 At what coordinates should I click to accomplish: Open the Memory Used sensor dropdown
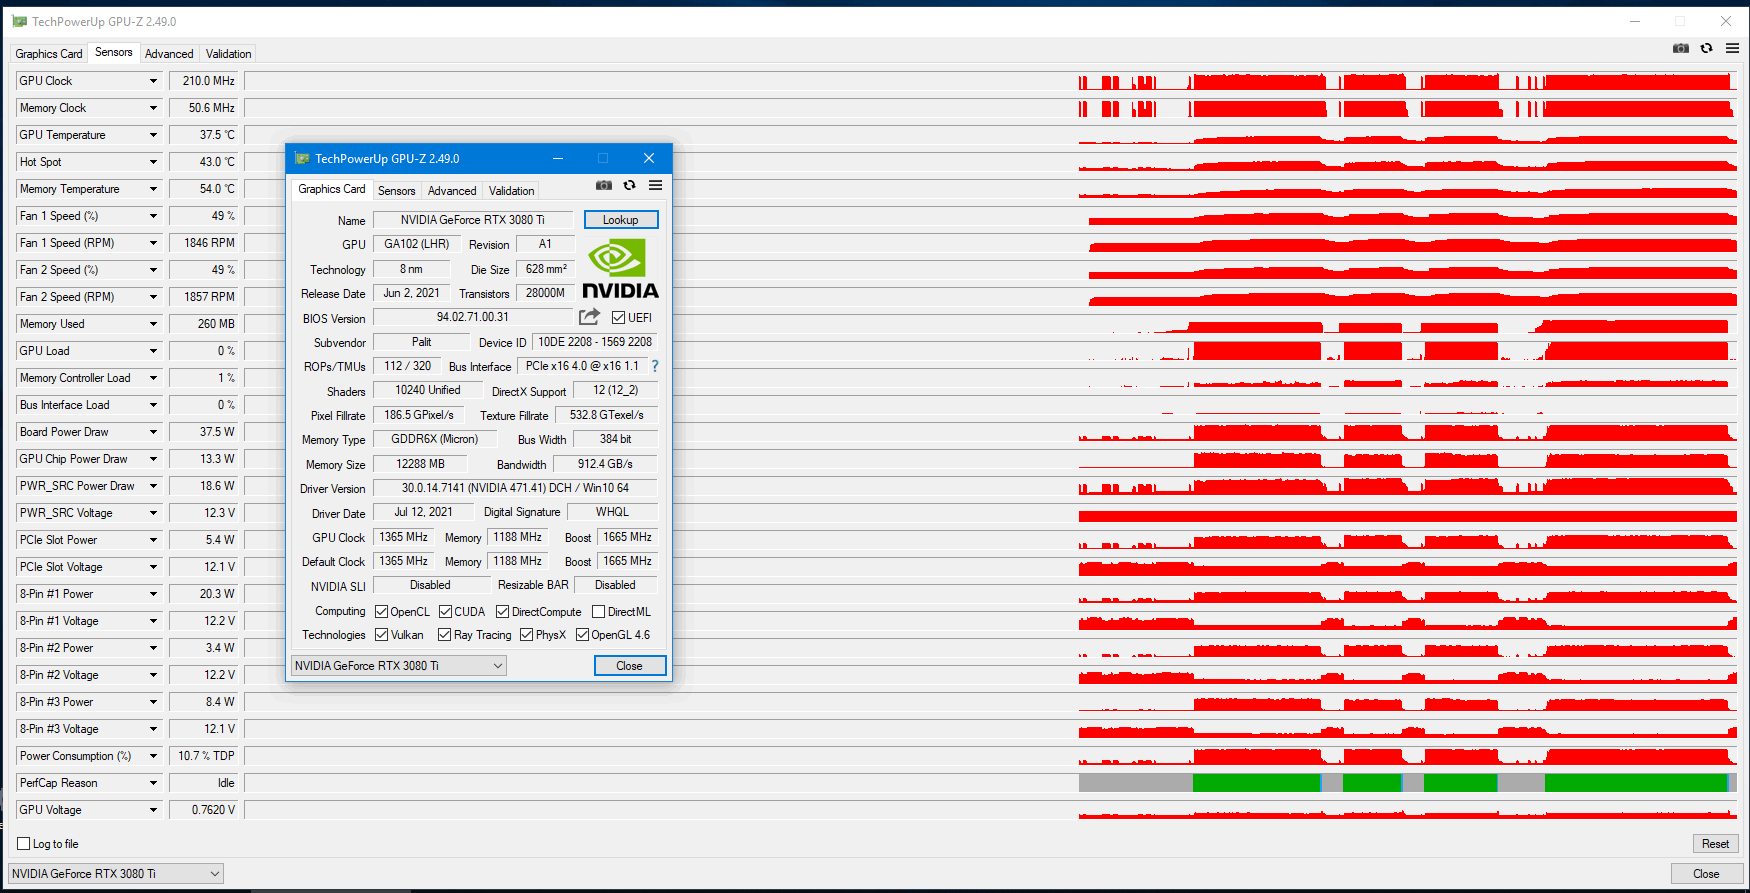pyautogui.click(x=153, y=324)
